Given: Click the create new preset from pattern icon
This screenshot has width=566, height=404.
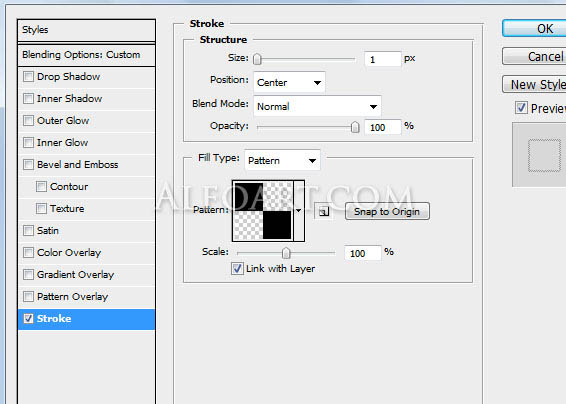Looking at the screenshot, I should [324, 212].
